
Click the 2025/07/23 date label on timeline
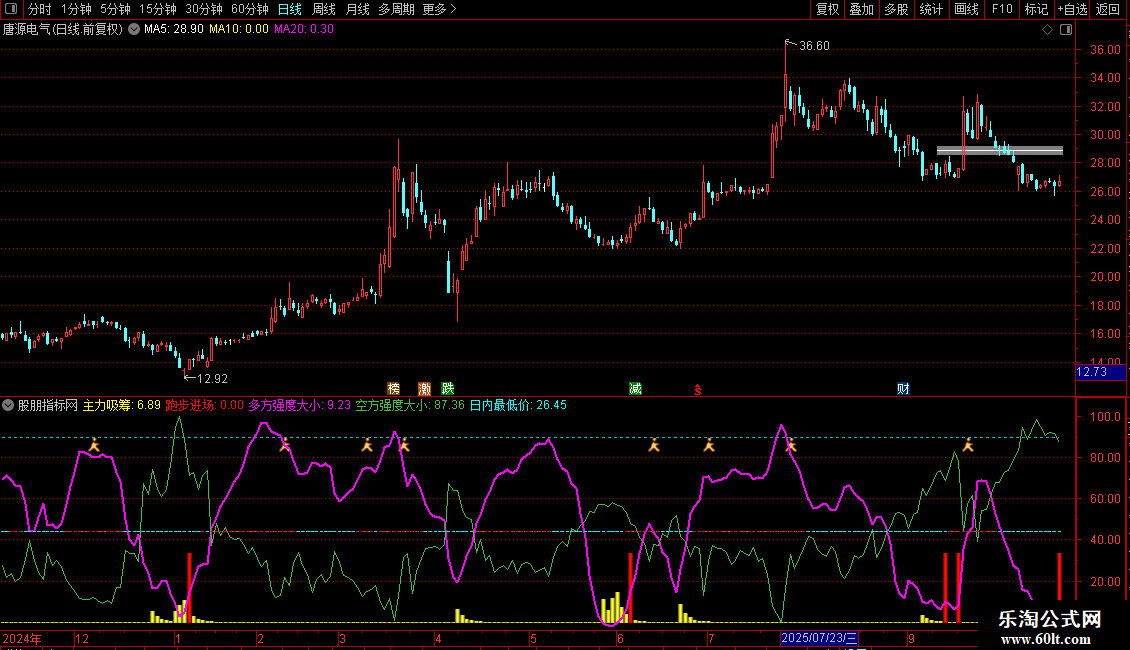tap(819, 638)
